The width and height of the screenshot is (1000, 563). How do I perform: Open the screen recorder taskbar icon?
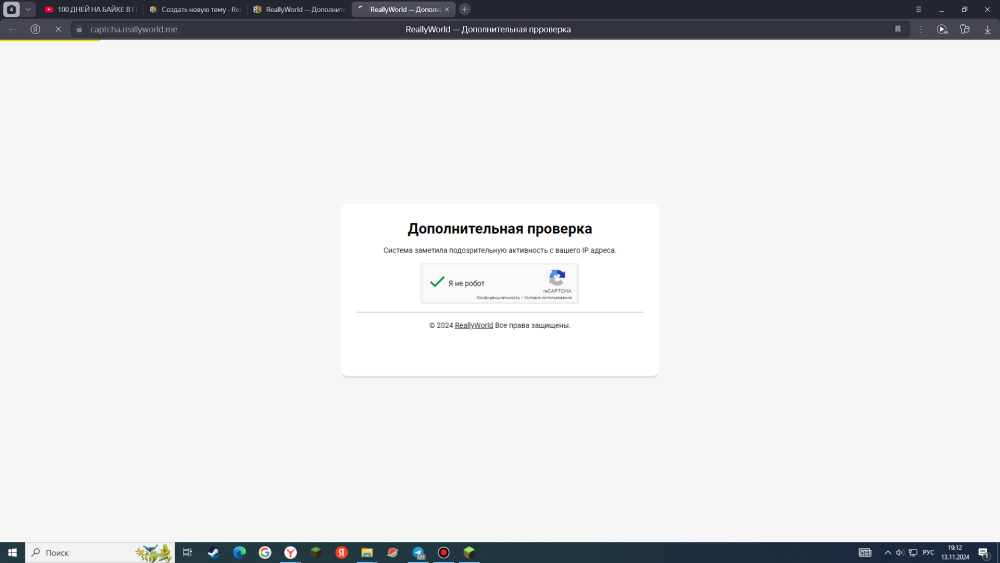pos(444,553)
